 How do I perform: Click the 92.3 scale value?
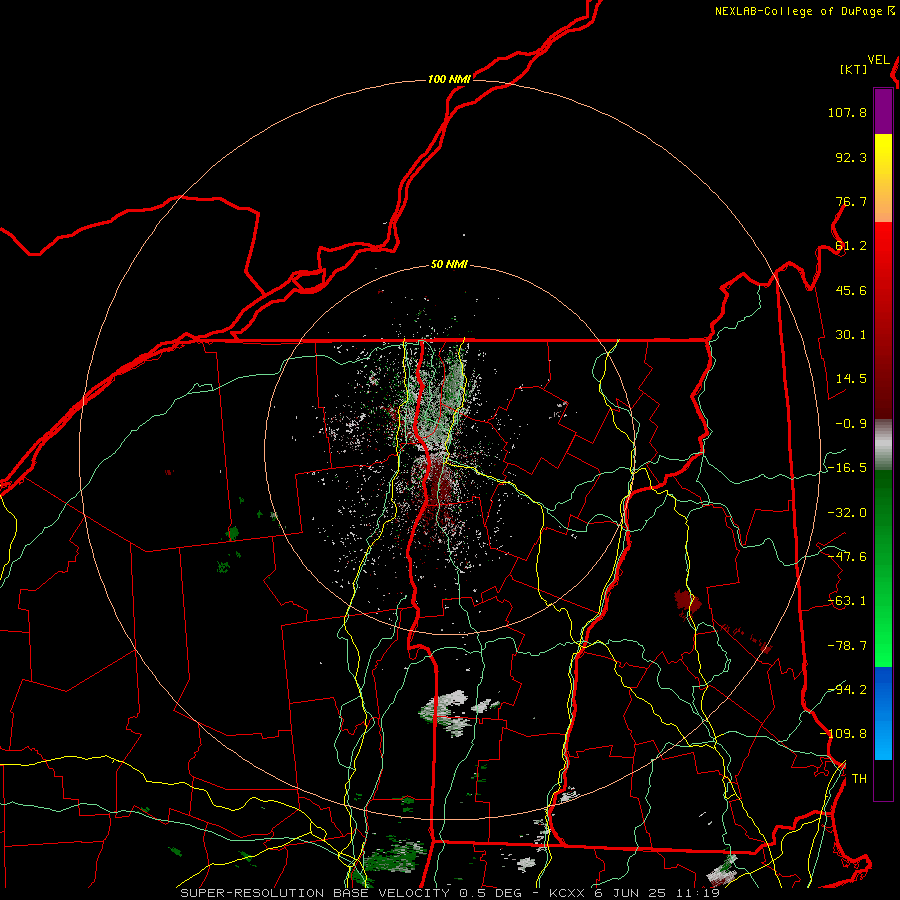click(851, 157)
